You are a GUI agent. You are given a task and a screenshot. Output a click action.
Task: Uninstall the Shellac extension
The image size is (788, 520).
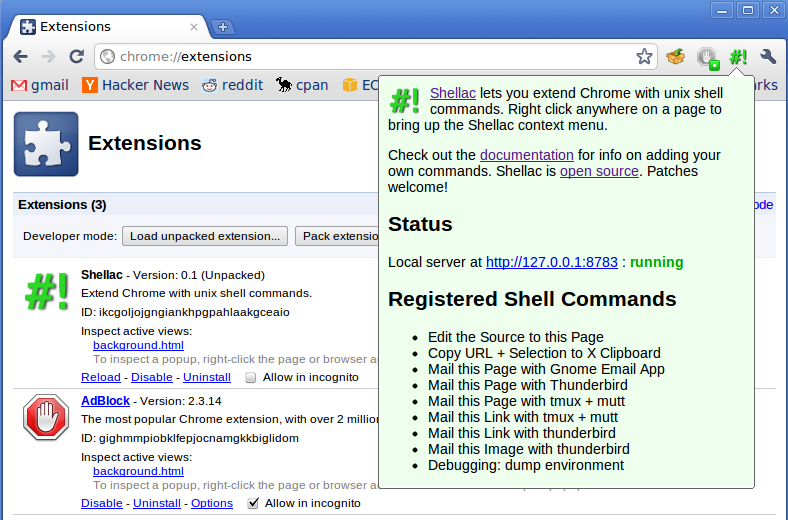click(x=207, y=377)
